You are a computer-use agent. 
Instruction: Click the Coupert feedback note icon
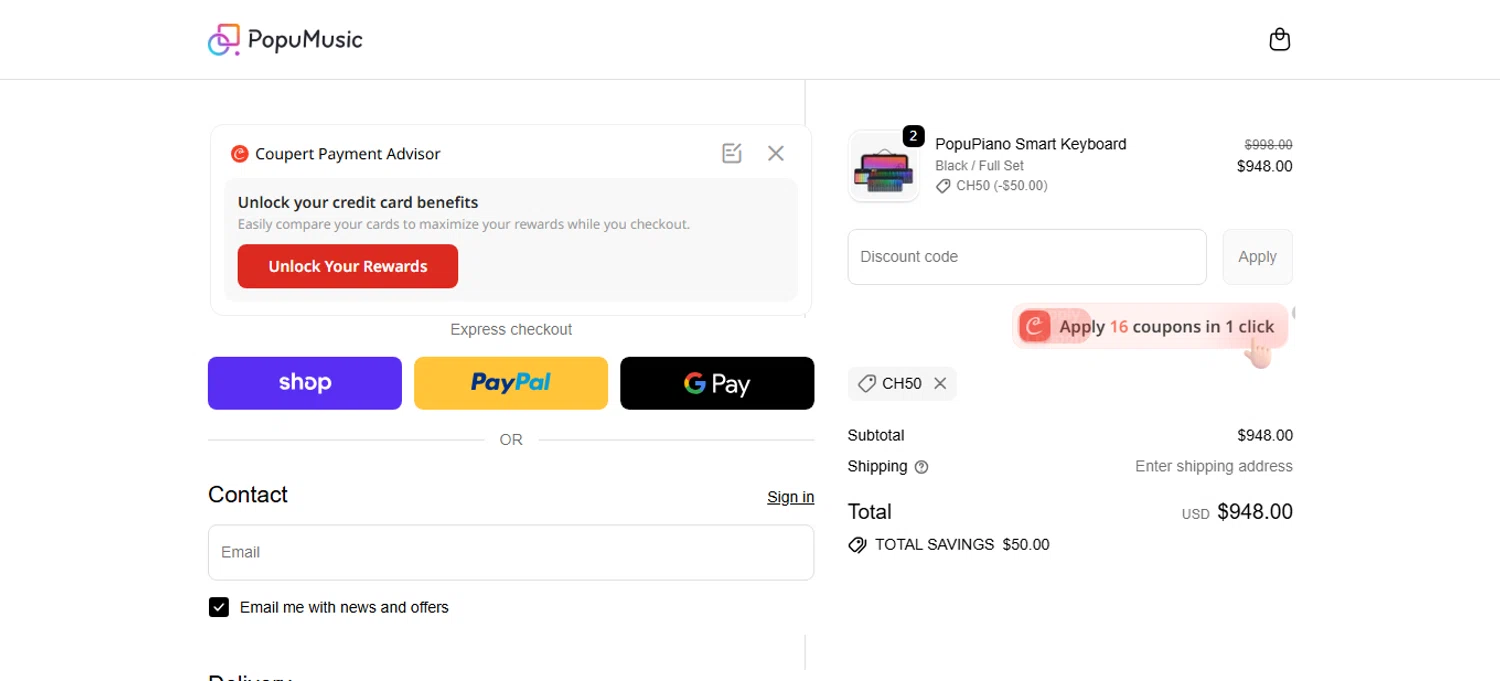coord(732,153)
